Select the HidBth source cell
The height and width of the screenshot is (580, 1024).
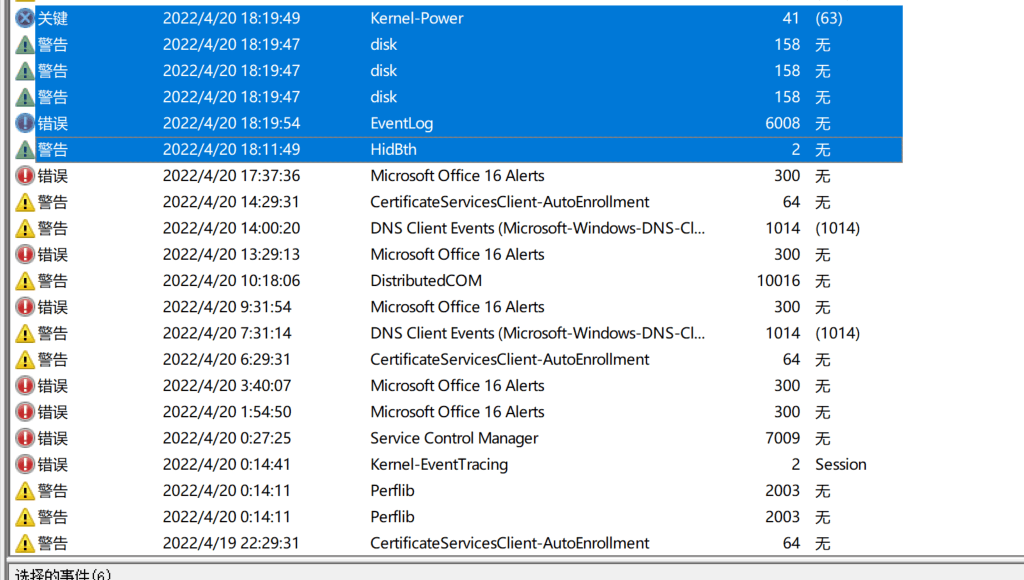click(x=393, y=150)
